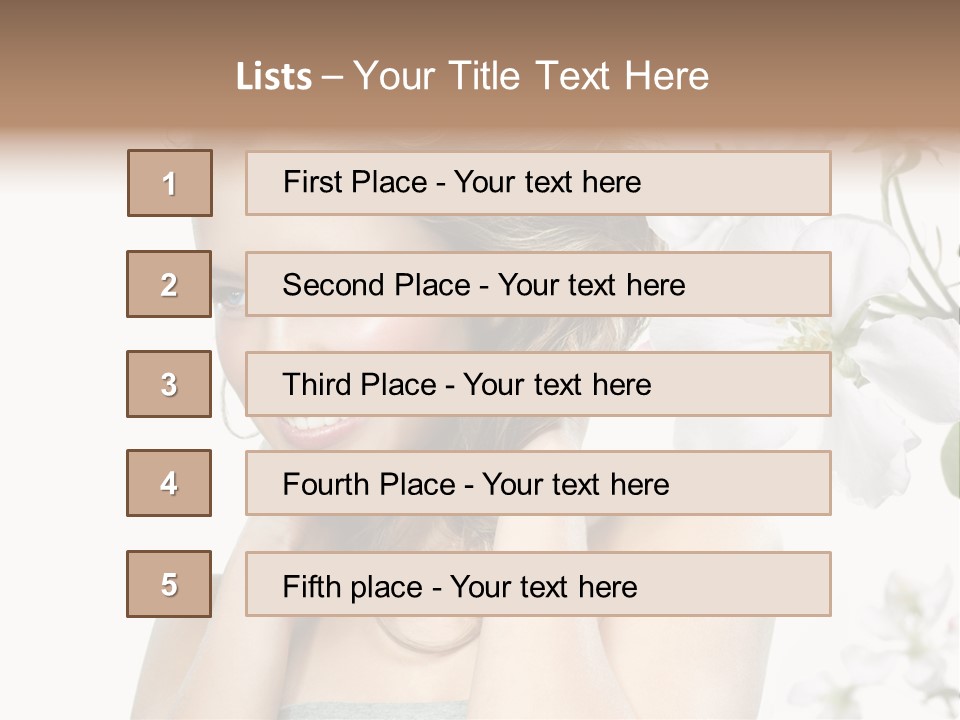Click the woman's smile in background image
This screenshot has height=720, width=960.
308,432
